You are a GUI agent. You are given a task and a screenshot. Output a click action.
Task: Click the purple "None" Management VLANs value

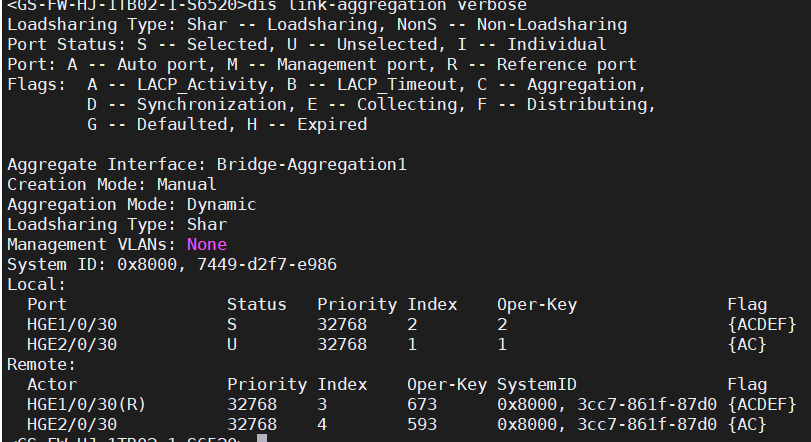click(206, 244)
